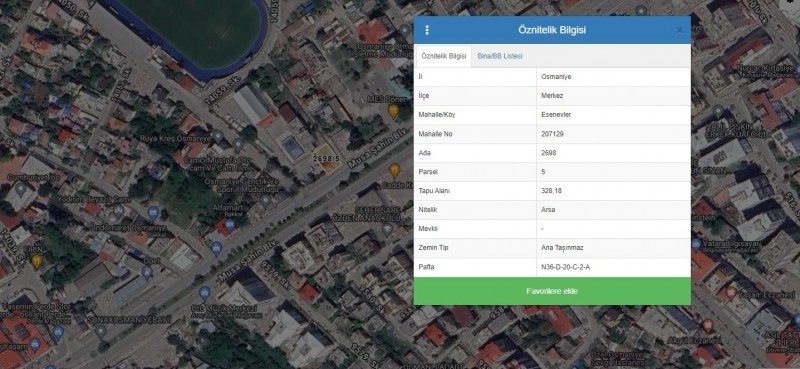Click the green Favorilere ekle button
Screen dimensions: 800x369
[x=552, y=291]
